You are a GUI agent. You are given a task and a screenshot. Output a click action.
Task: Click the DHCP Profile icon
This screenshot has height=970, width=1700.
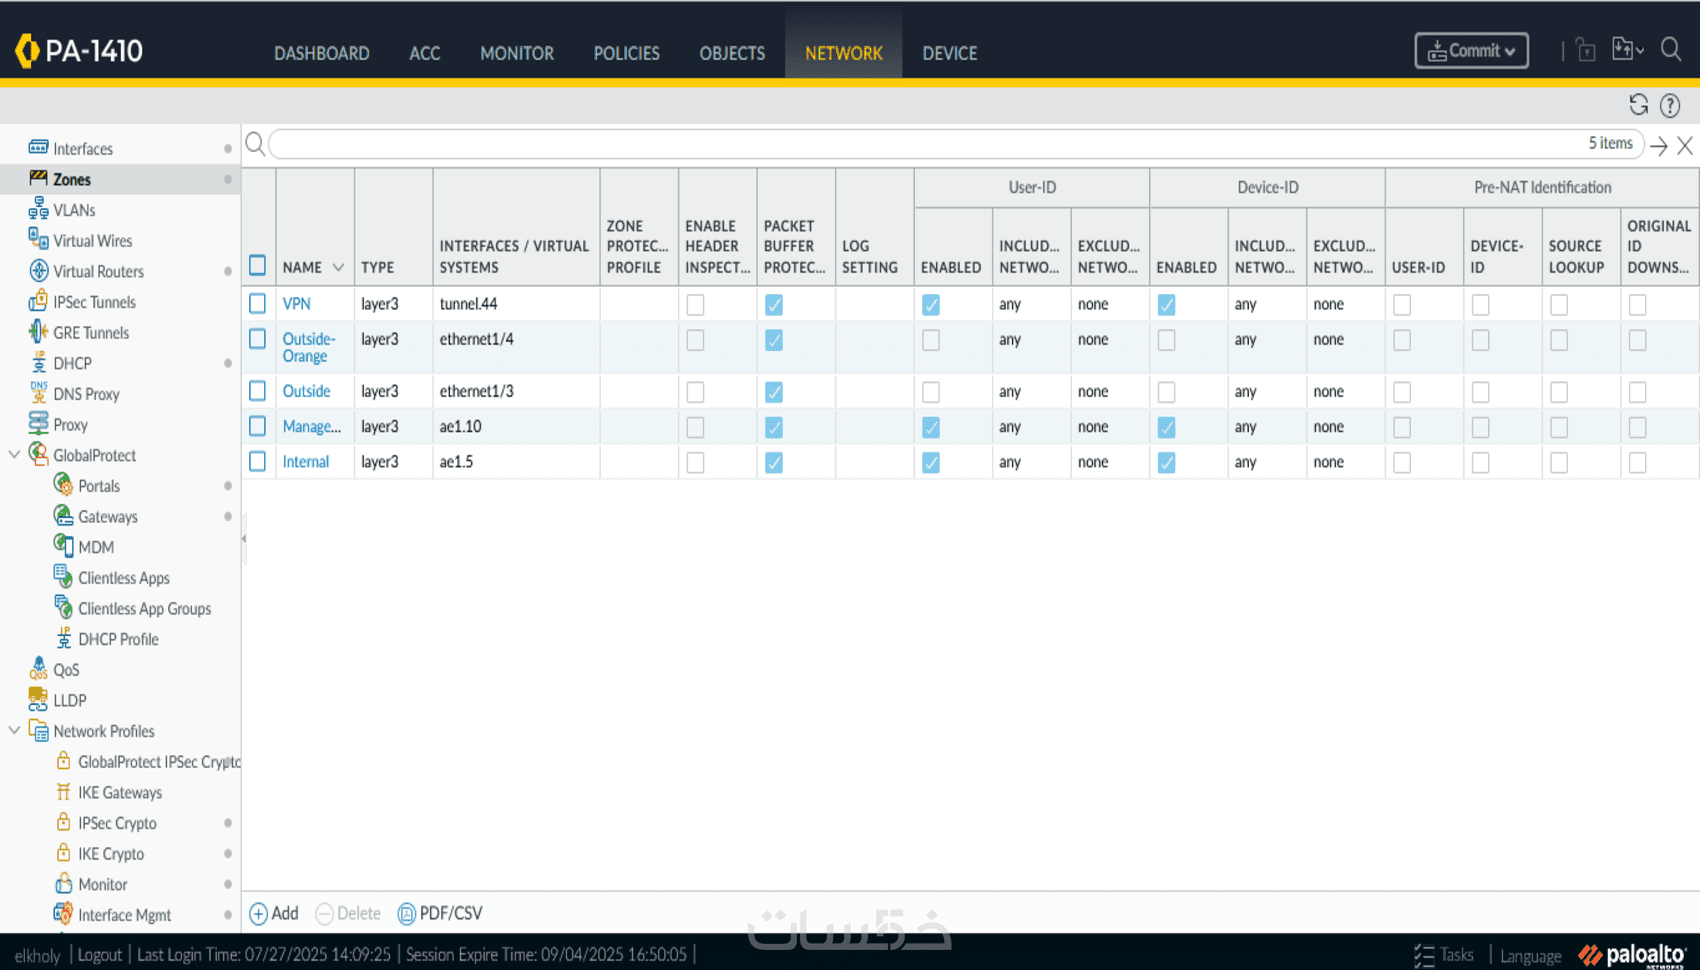pos(63,638)
